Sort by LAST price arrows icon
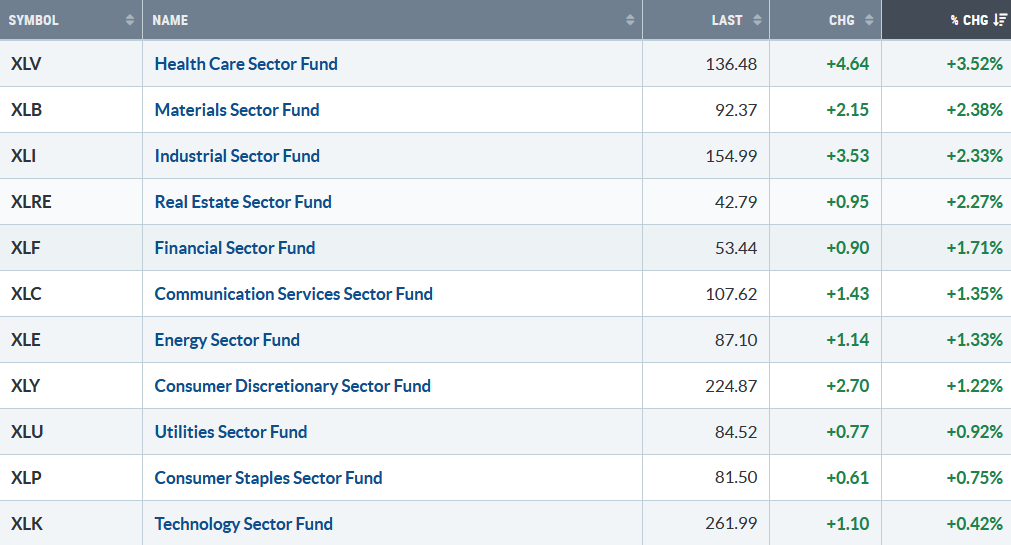The width and height of the screenshot is (1011, 545). tap(757, 20)
